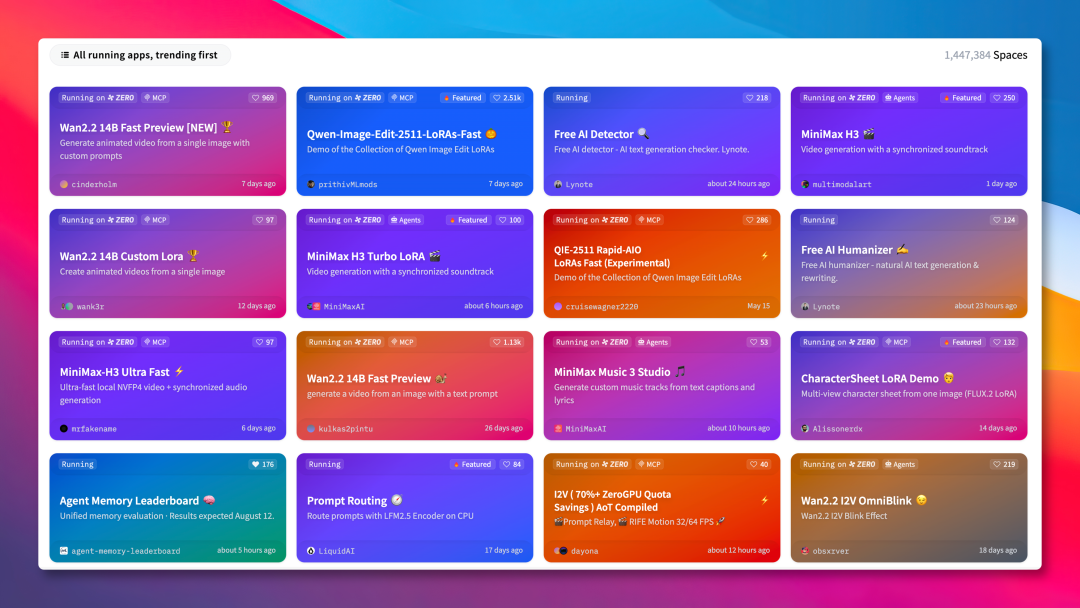Click the Featured badge on Prompt Routing
The image size is (1080, 608).
pos(472,464)
